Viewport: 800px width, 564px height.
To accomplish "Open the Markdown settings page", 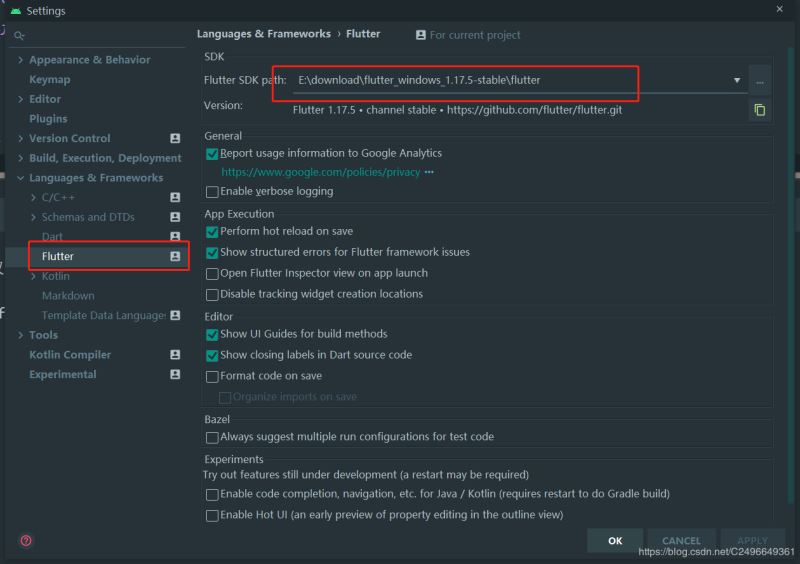I will 68,296.
